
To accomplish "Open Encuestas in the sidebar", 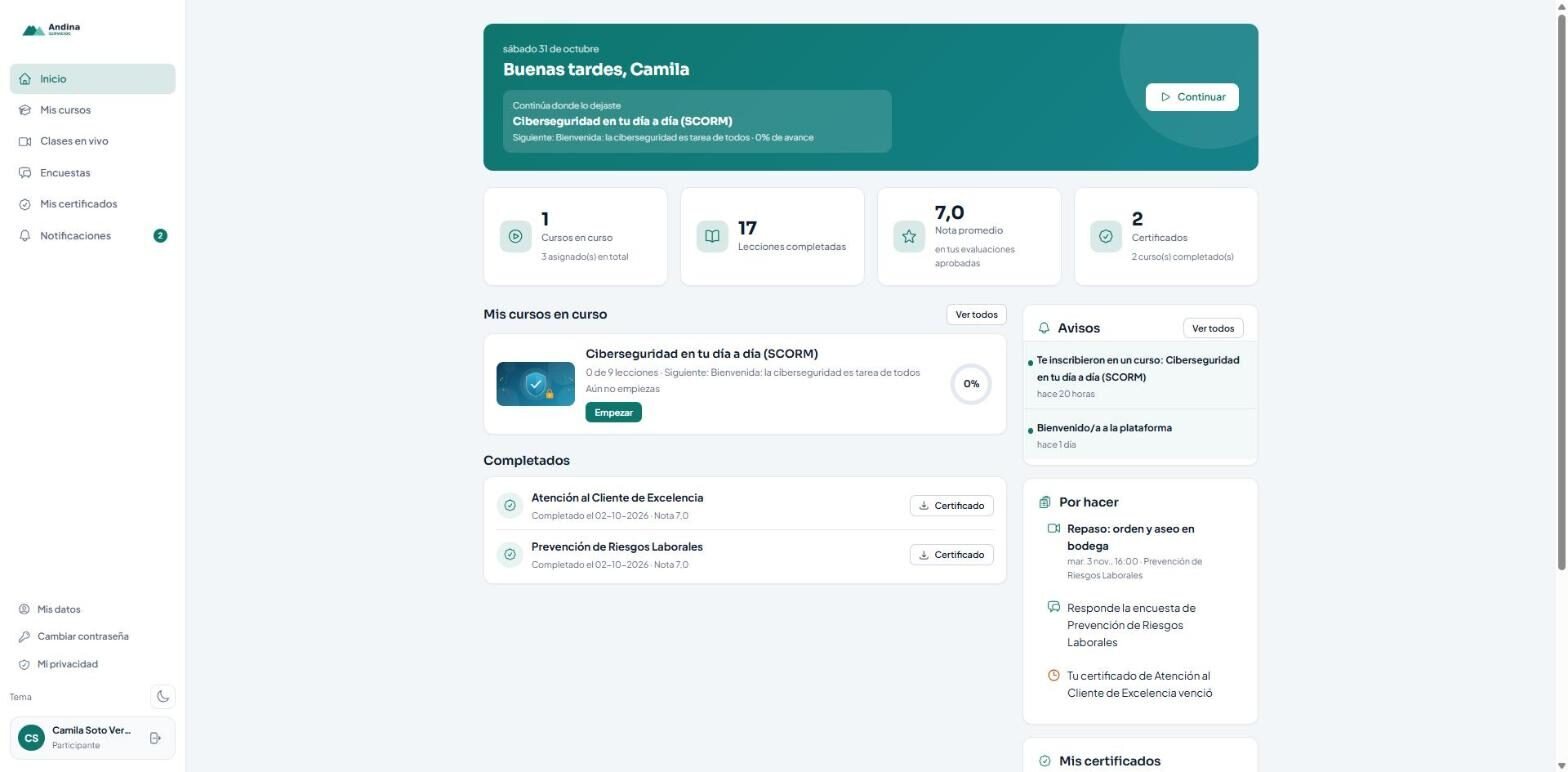I will (x=93, y=173).
